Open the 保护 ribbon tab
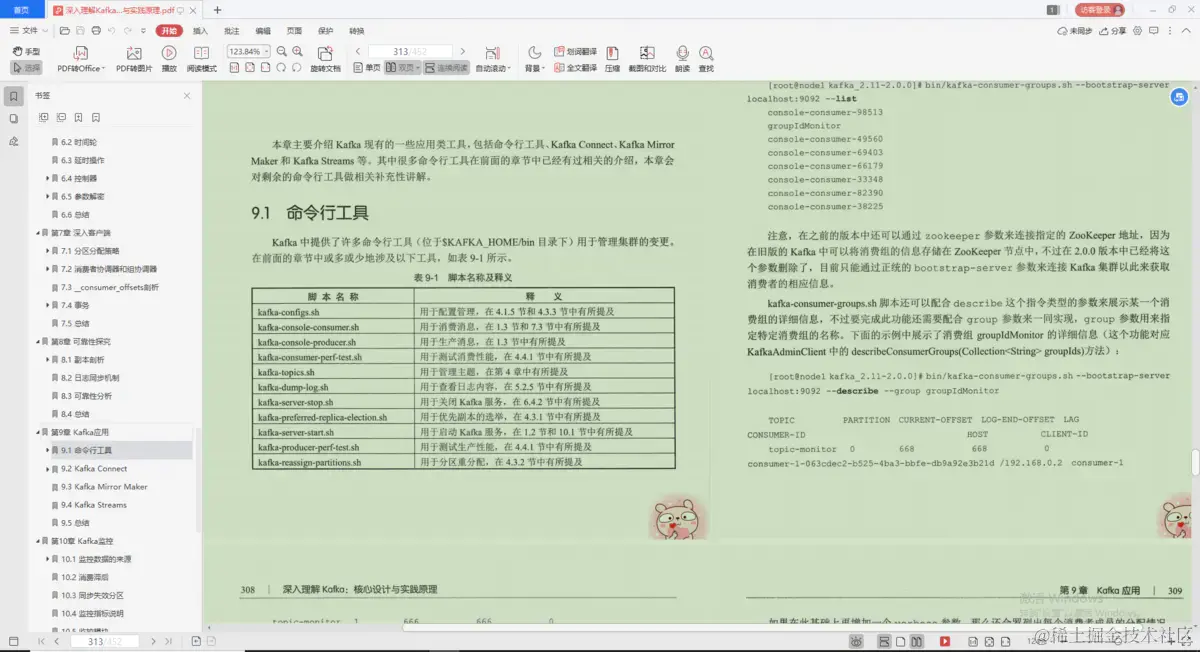This screenshot has width=1200, height=652. [325, 31]
